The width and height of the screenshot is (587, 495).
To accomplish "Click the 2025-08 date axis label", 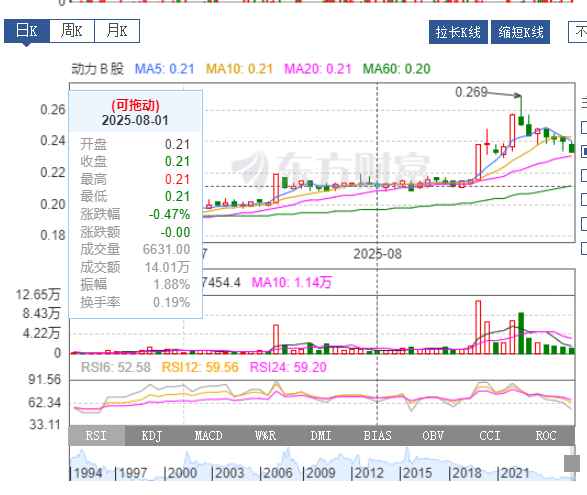I will pyautogui.click(x=377, y=254).
